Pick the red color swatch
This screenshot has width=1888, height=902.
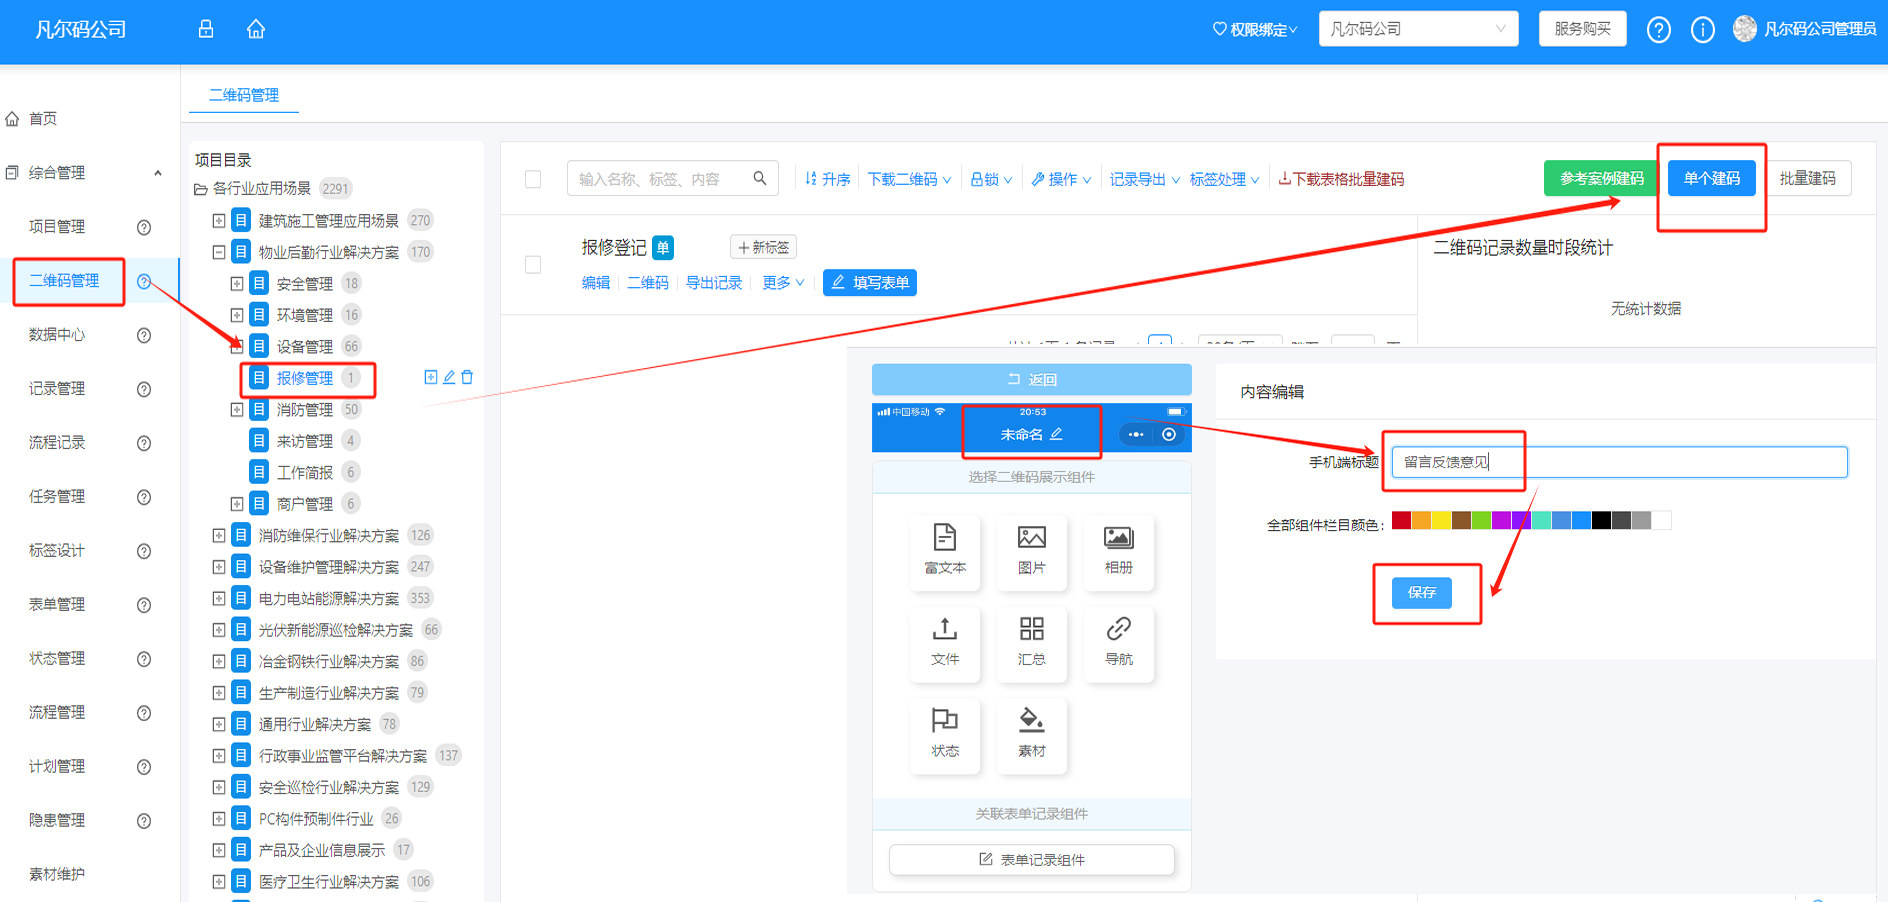click(x=1401, y=520)
